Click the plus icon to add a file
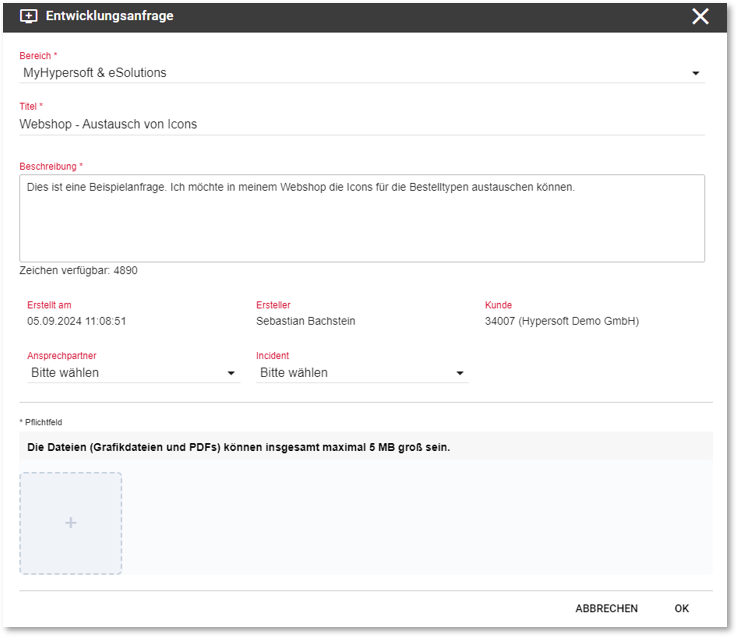The width and height of the screenshot is (736, 638). (70, 523)
